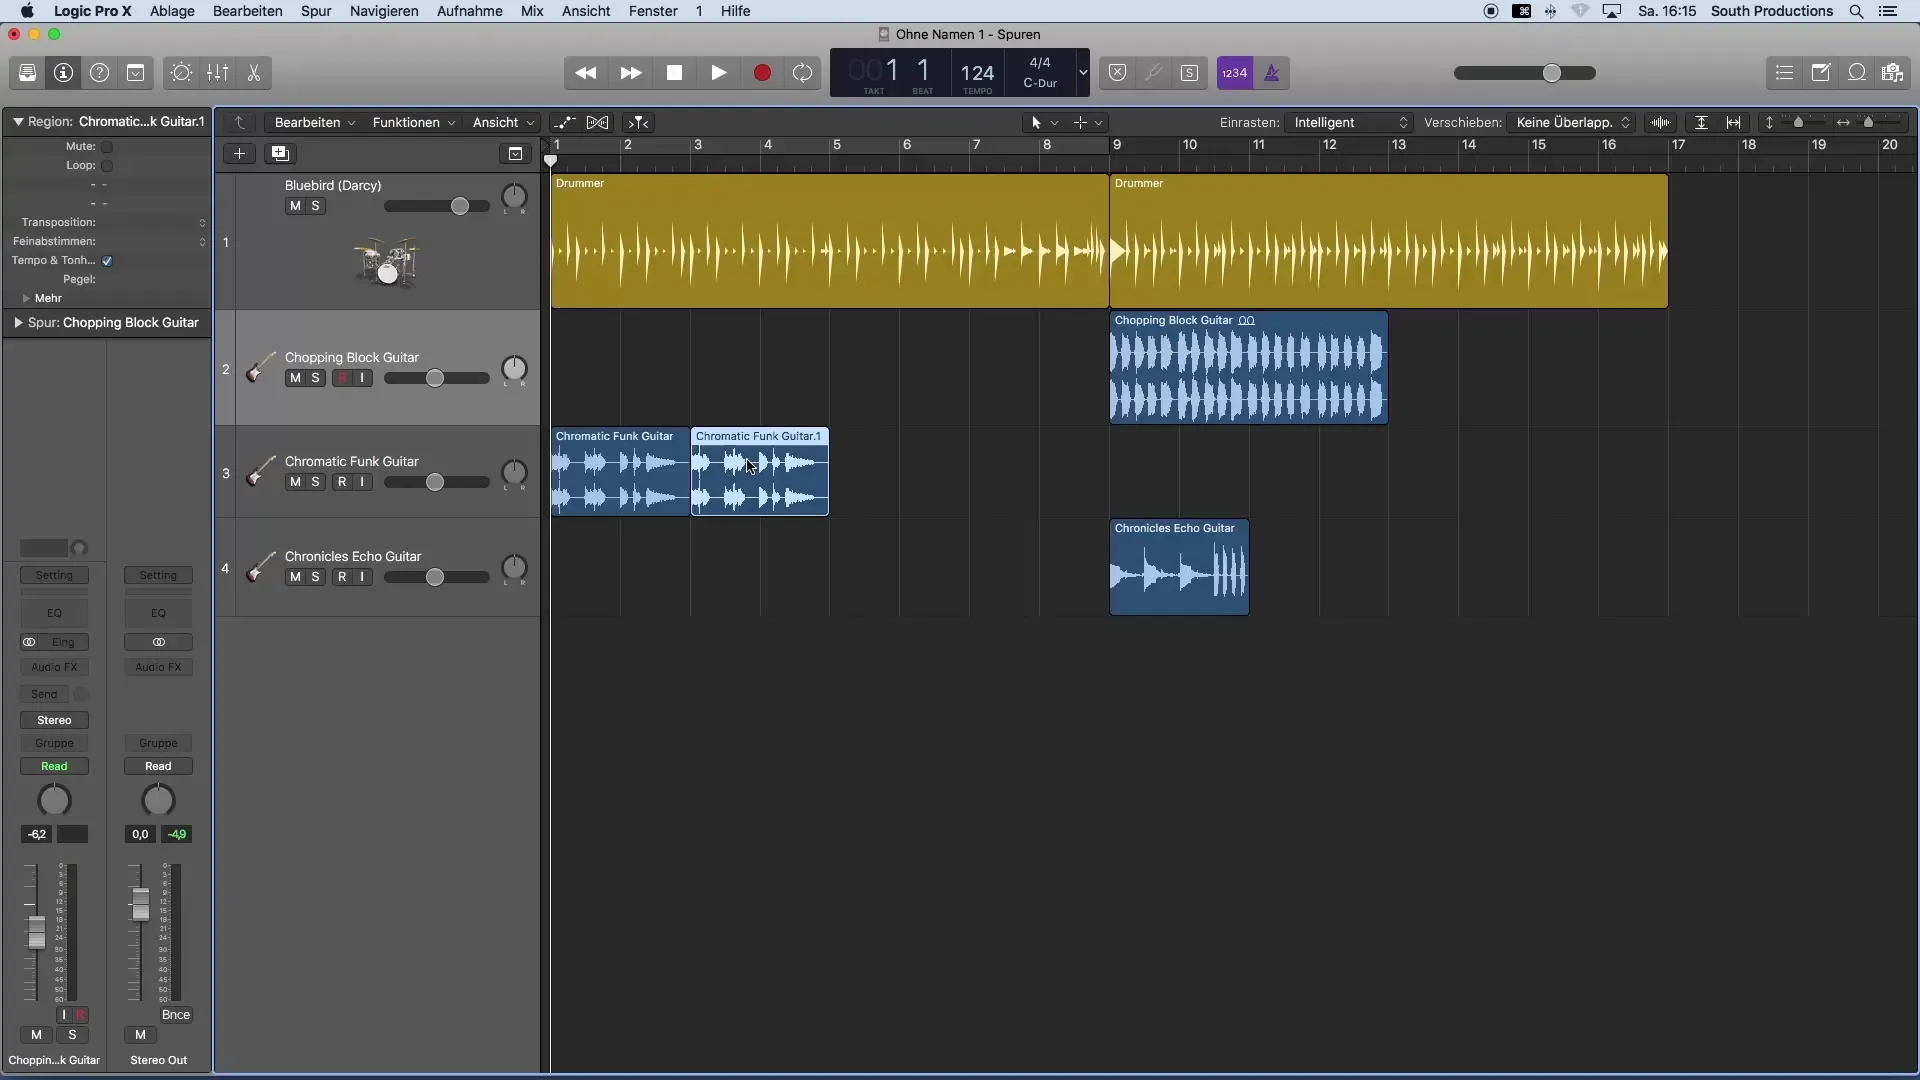Click the Tuner icon in the control bar

(1153, 73)
